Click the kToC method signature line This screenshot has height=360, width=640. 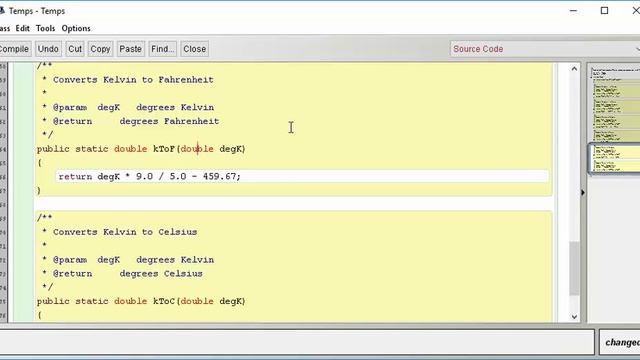pyautogui.click(x=141, y=301)
